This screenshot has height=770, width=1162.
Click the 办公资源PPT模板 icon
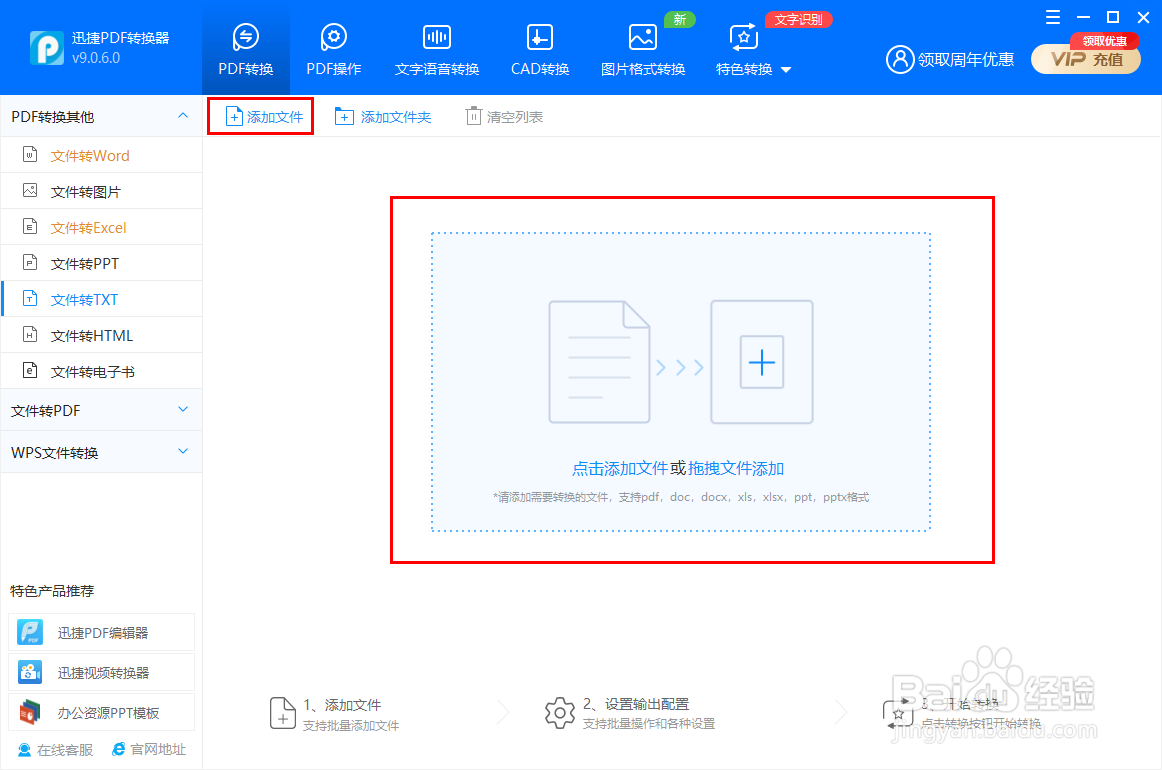click(x=30, y=712)
